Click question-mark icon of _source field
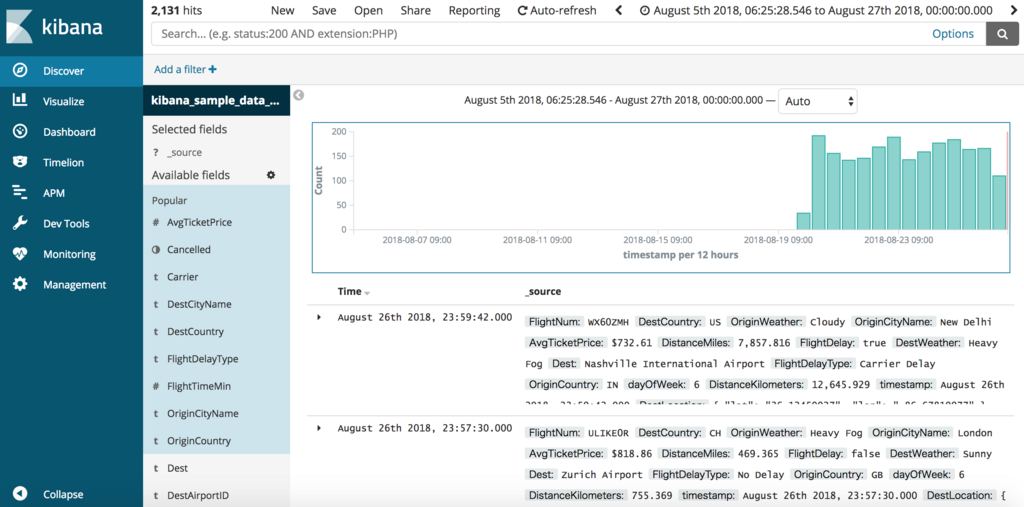The height and width of the screenshot is (507, 1024). pos(155,152)
